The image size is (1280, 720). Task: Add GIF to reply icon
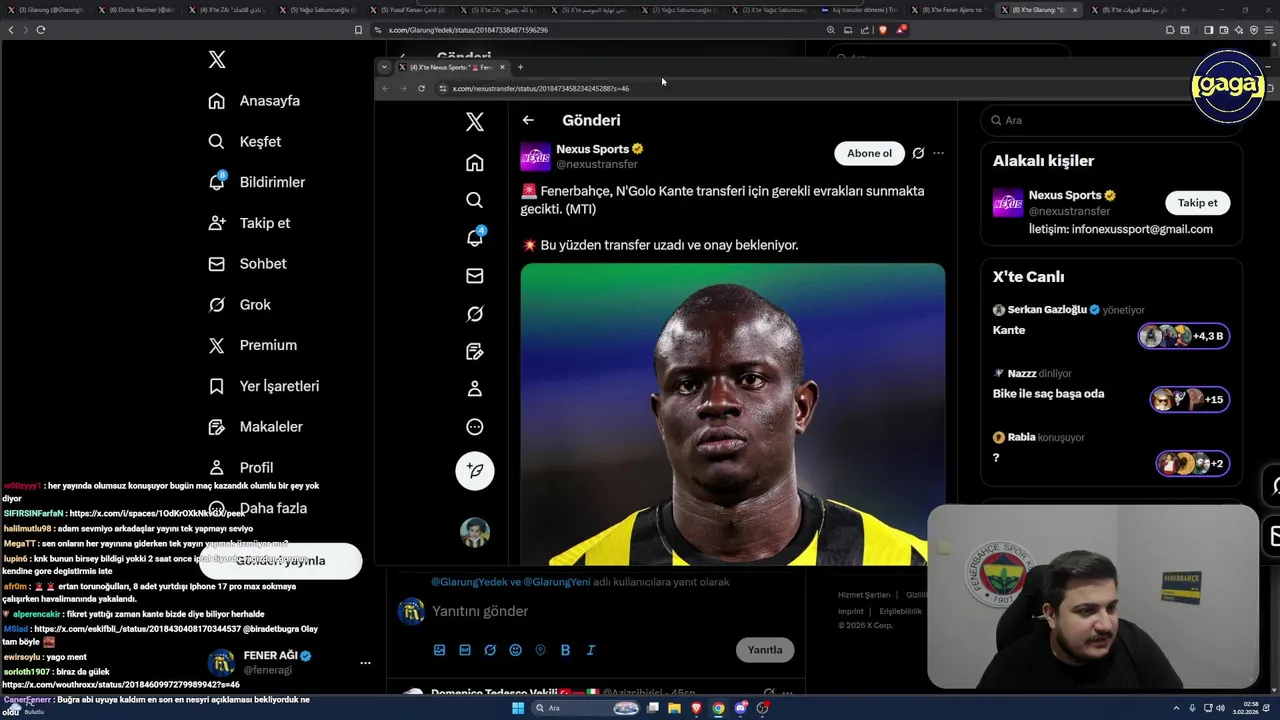coord(465,650)
